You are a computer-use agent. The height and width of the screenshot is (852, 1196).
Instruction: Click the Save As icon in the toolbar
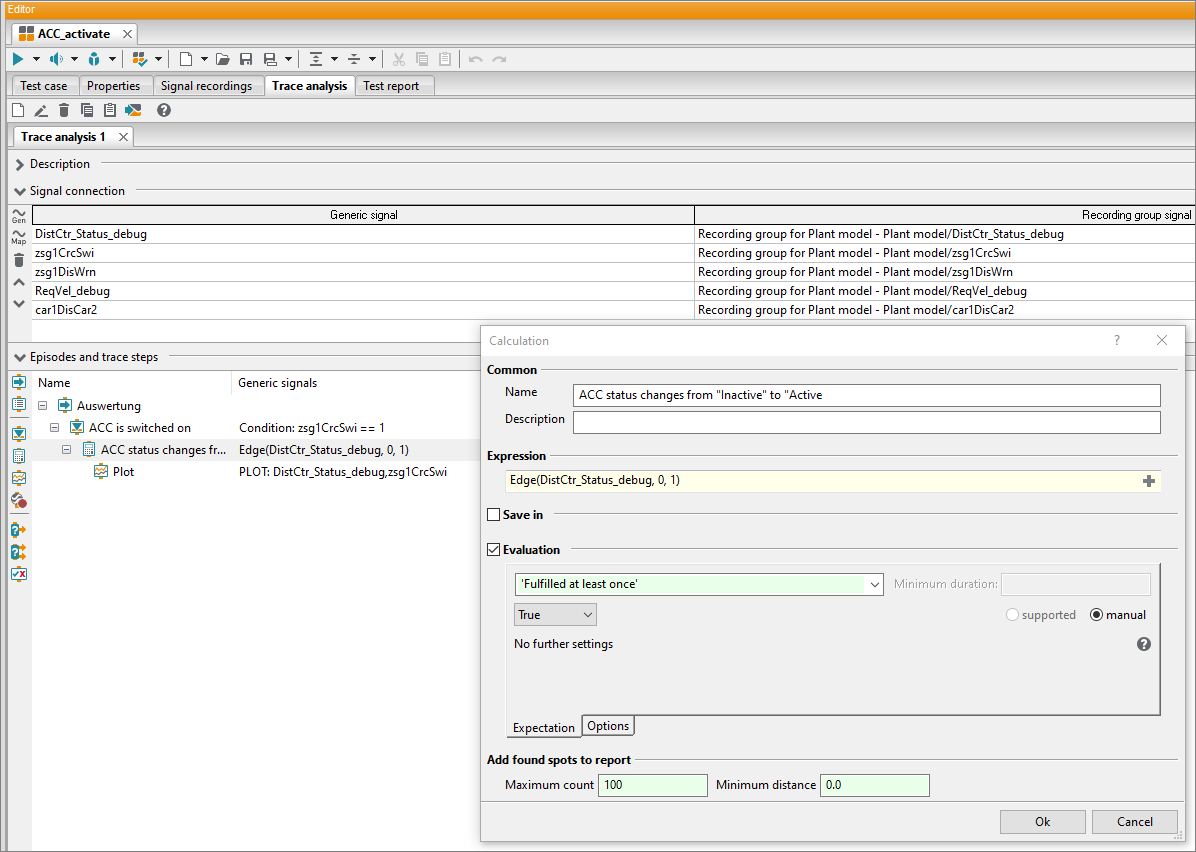coord(270,59)
